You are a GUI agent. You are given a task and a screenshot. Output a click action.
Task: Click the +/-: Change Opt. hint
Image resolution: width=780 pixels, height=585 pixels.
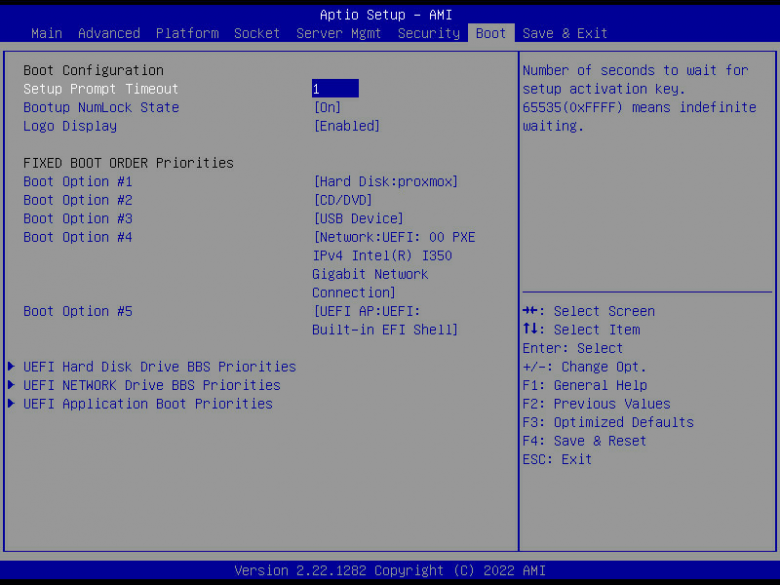tap(585, 367)
